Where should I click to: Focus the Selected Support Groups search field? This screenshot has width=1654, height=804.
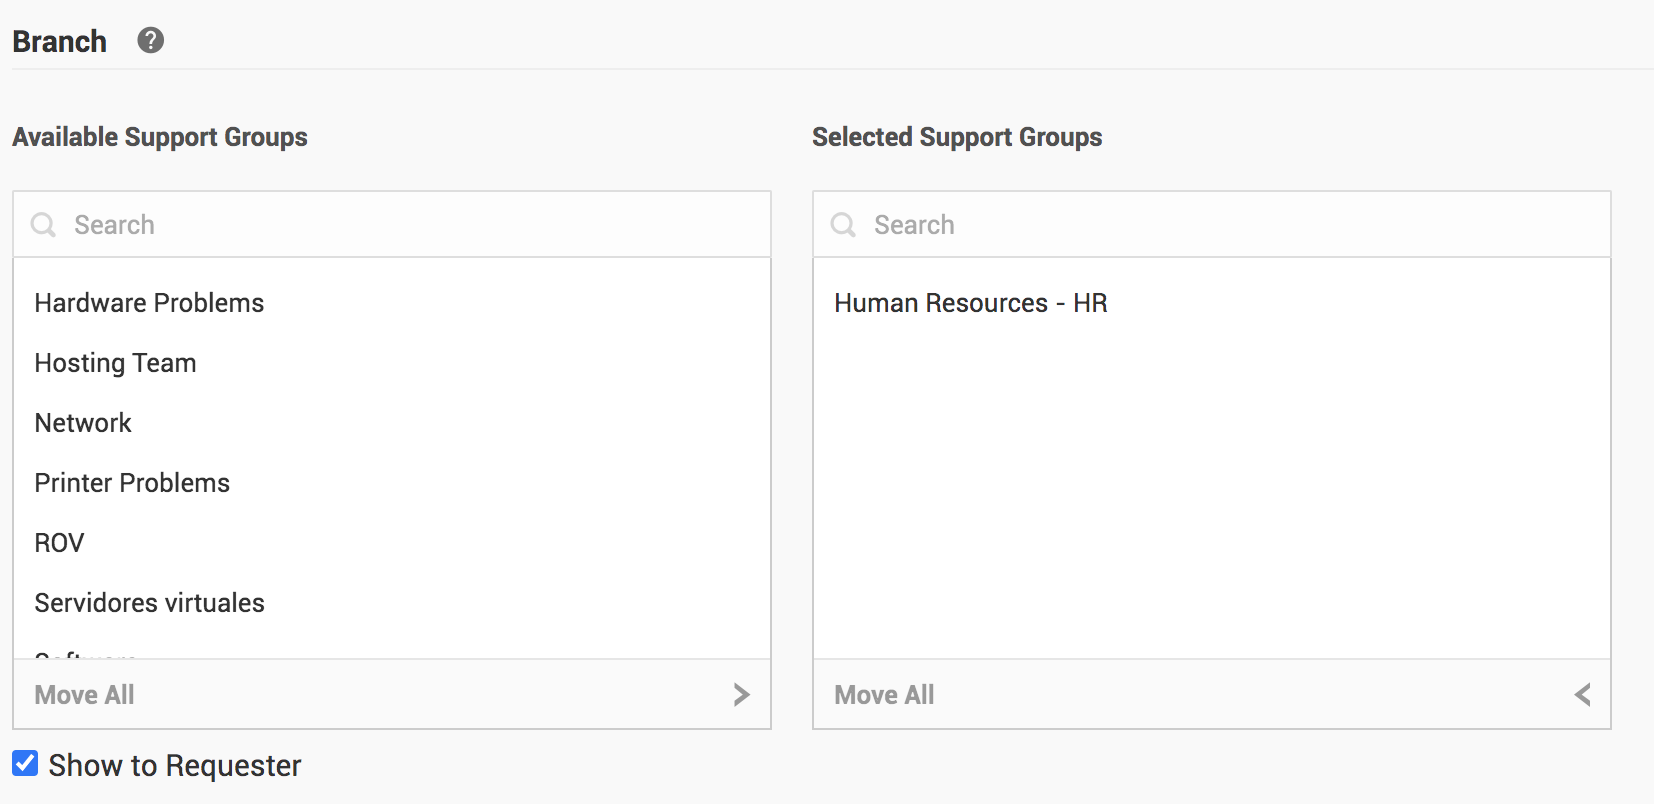[1230, 225]
